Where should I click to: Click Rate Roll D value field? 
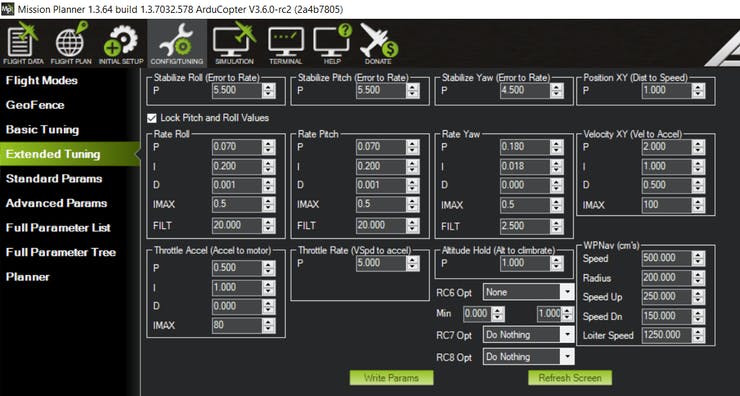pos(237,185)
